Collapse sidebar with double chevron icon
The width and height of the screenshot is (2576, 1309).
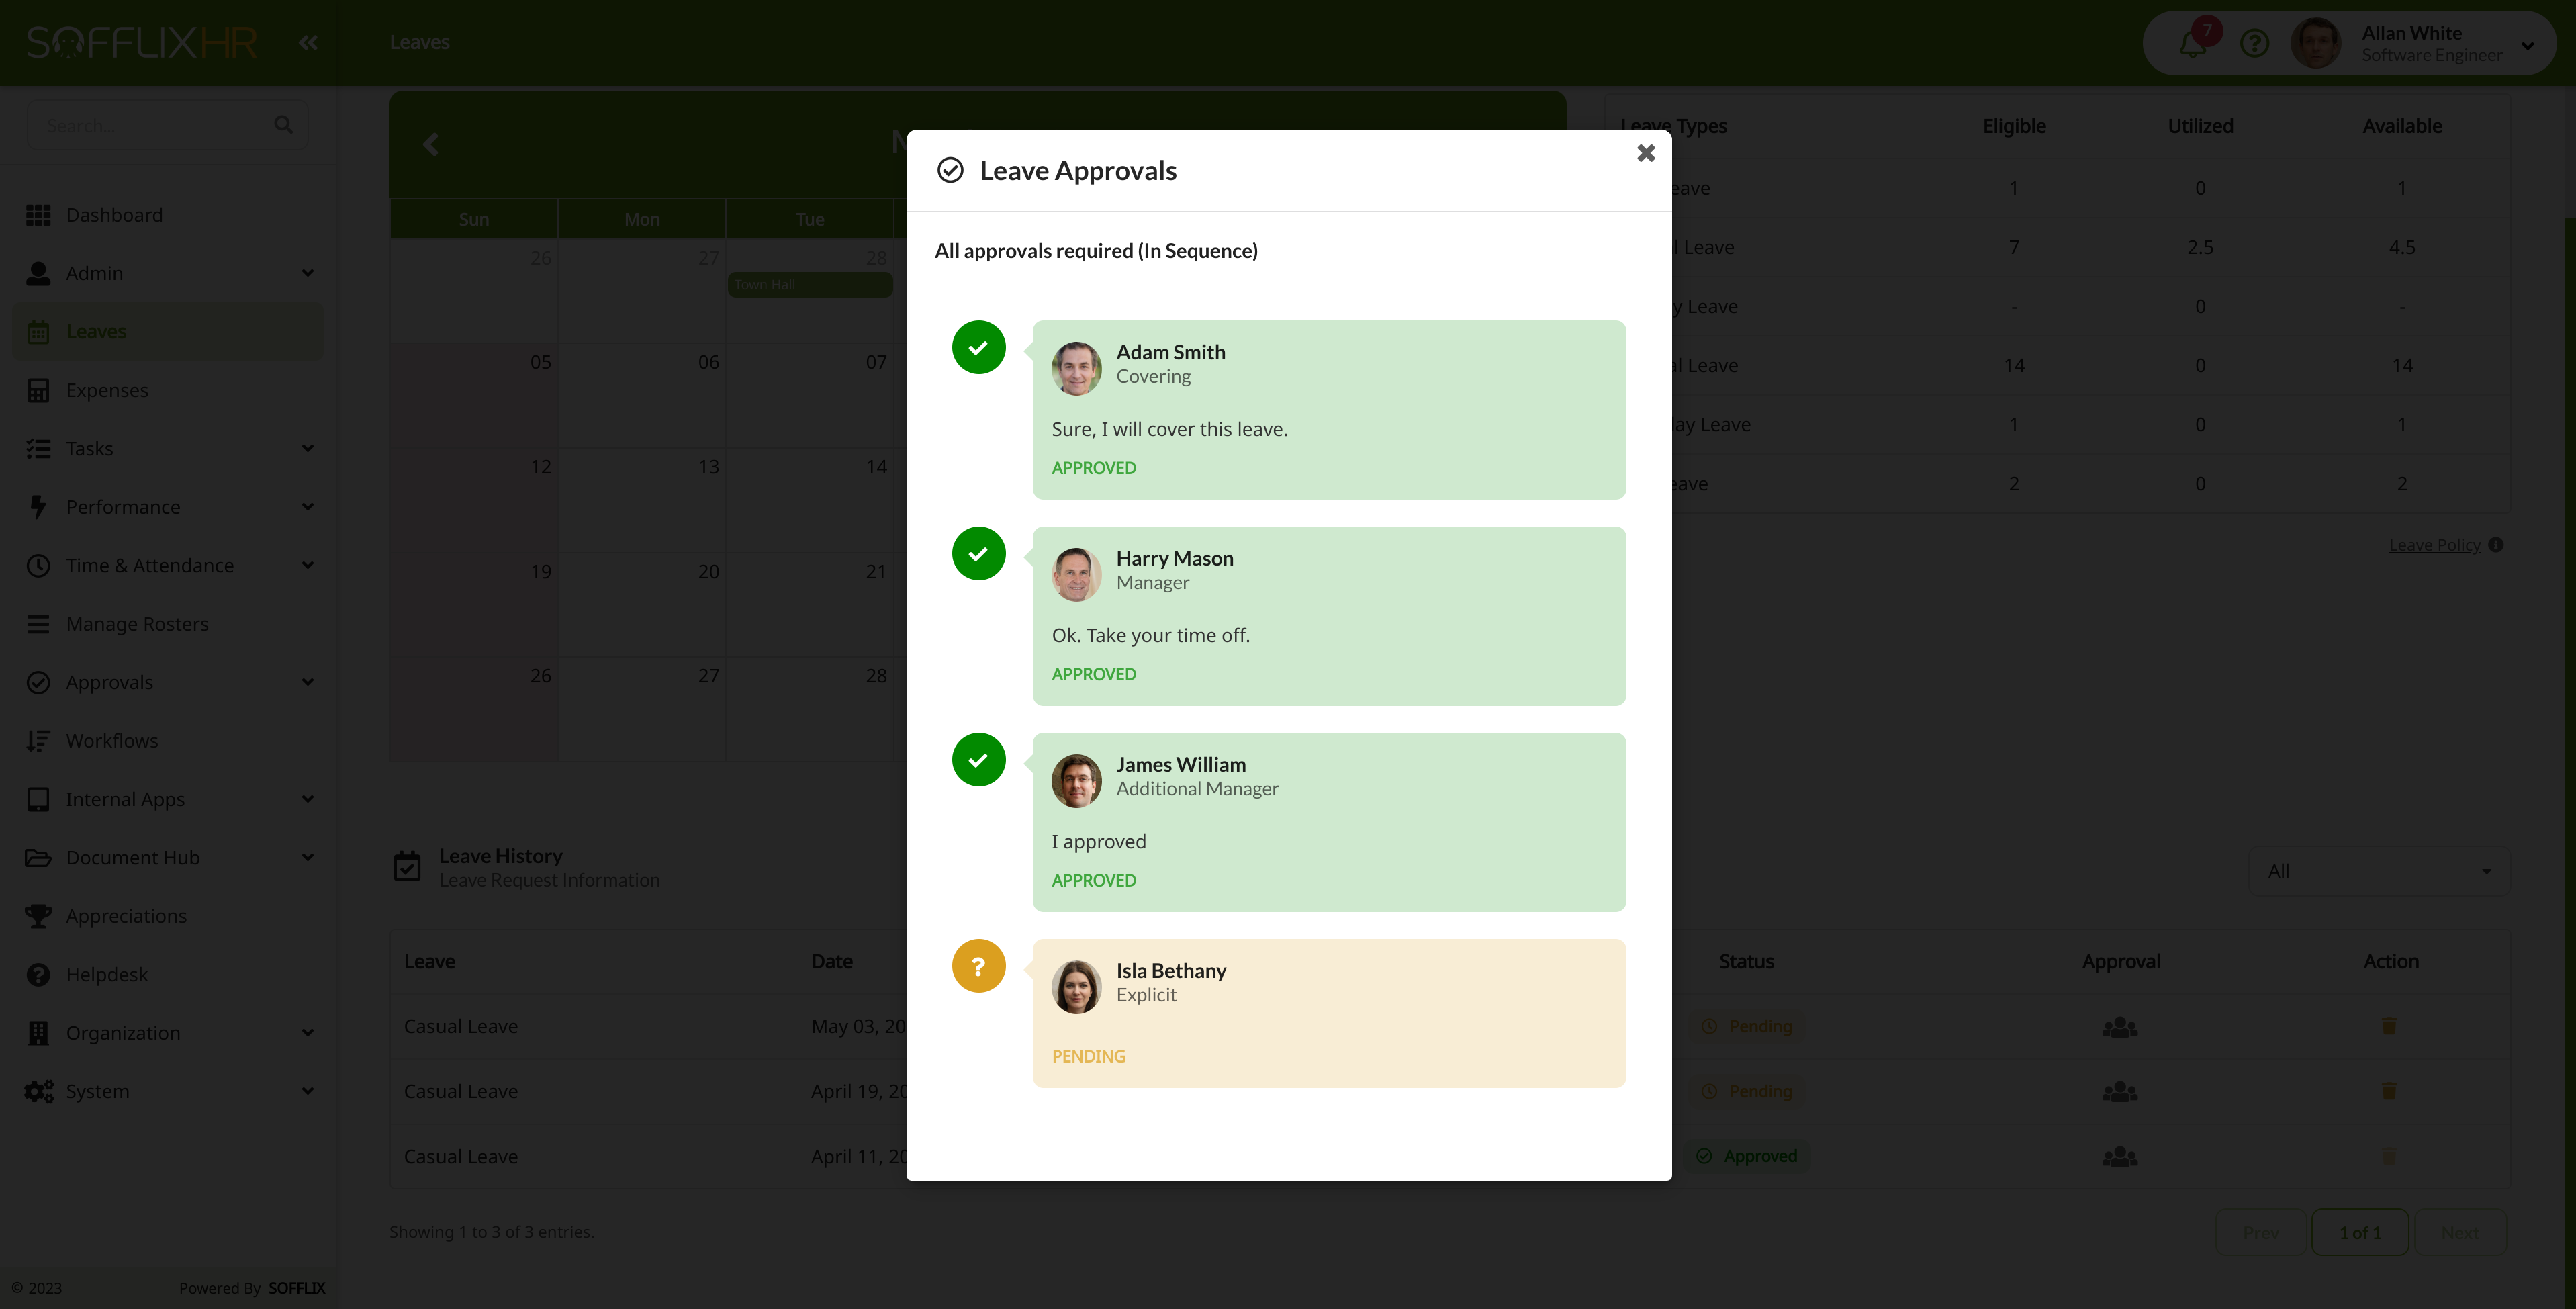point(308,42)
